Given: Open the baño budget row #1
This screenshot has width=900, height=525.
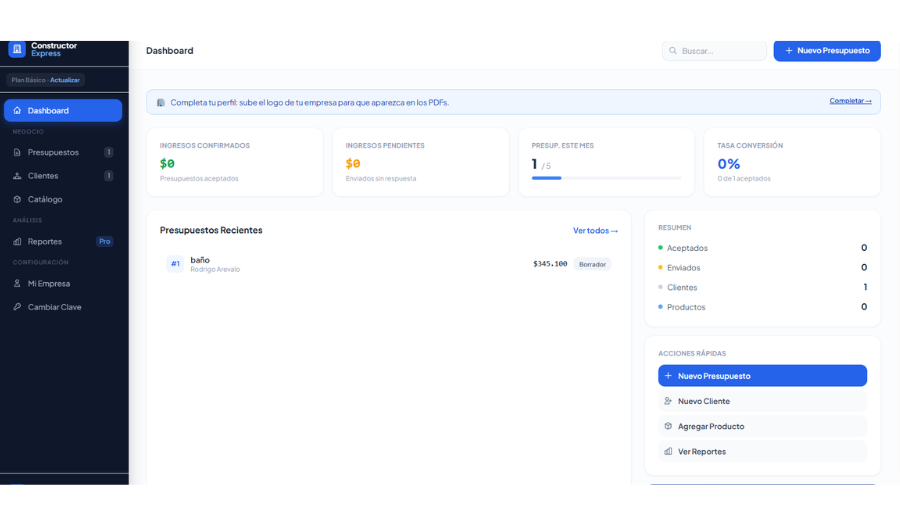Looking at the screenshot, I should pos(388,264).
